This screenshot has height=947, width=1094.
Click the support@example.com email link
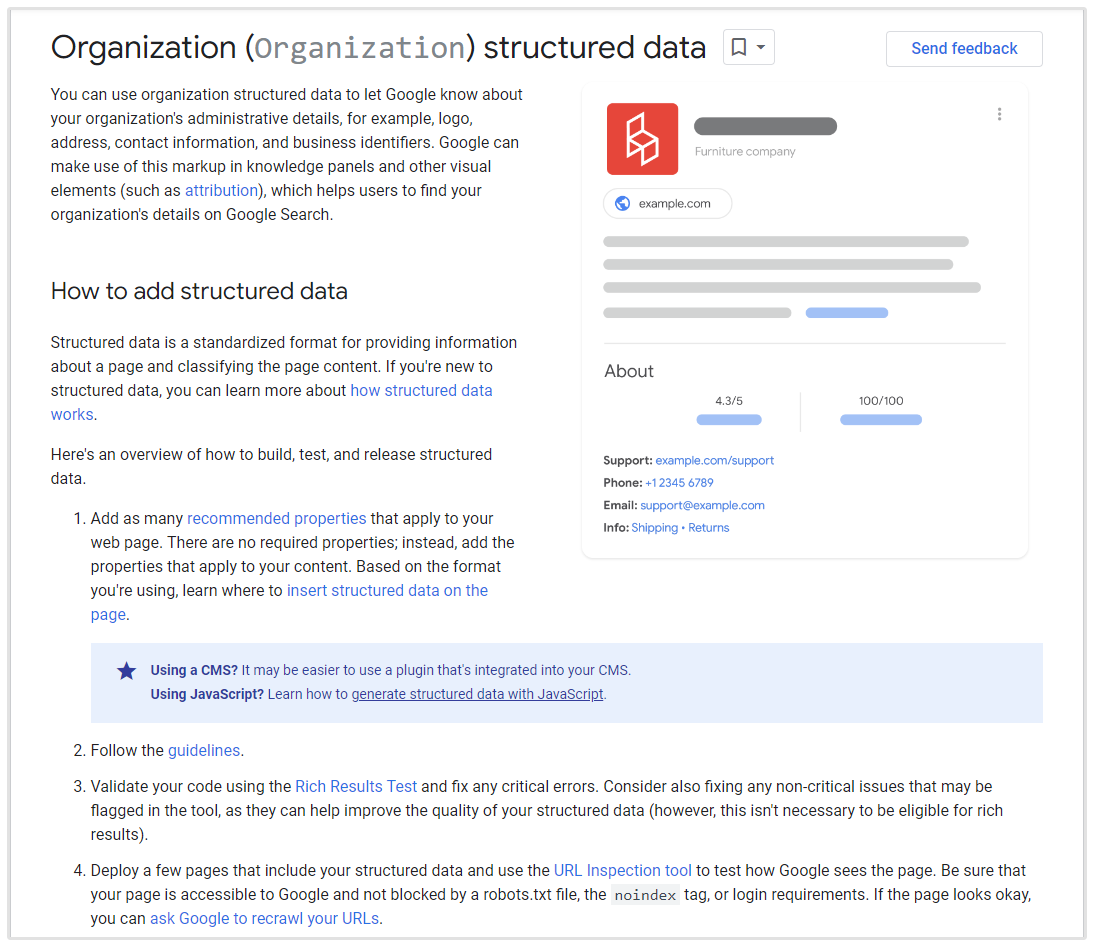(x=702, y=506)
